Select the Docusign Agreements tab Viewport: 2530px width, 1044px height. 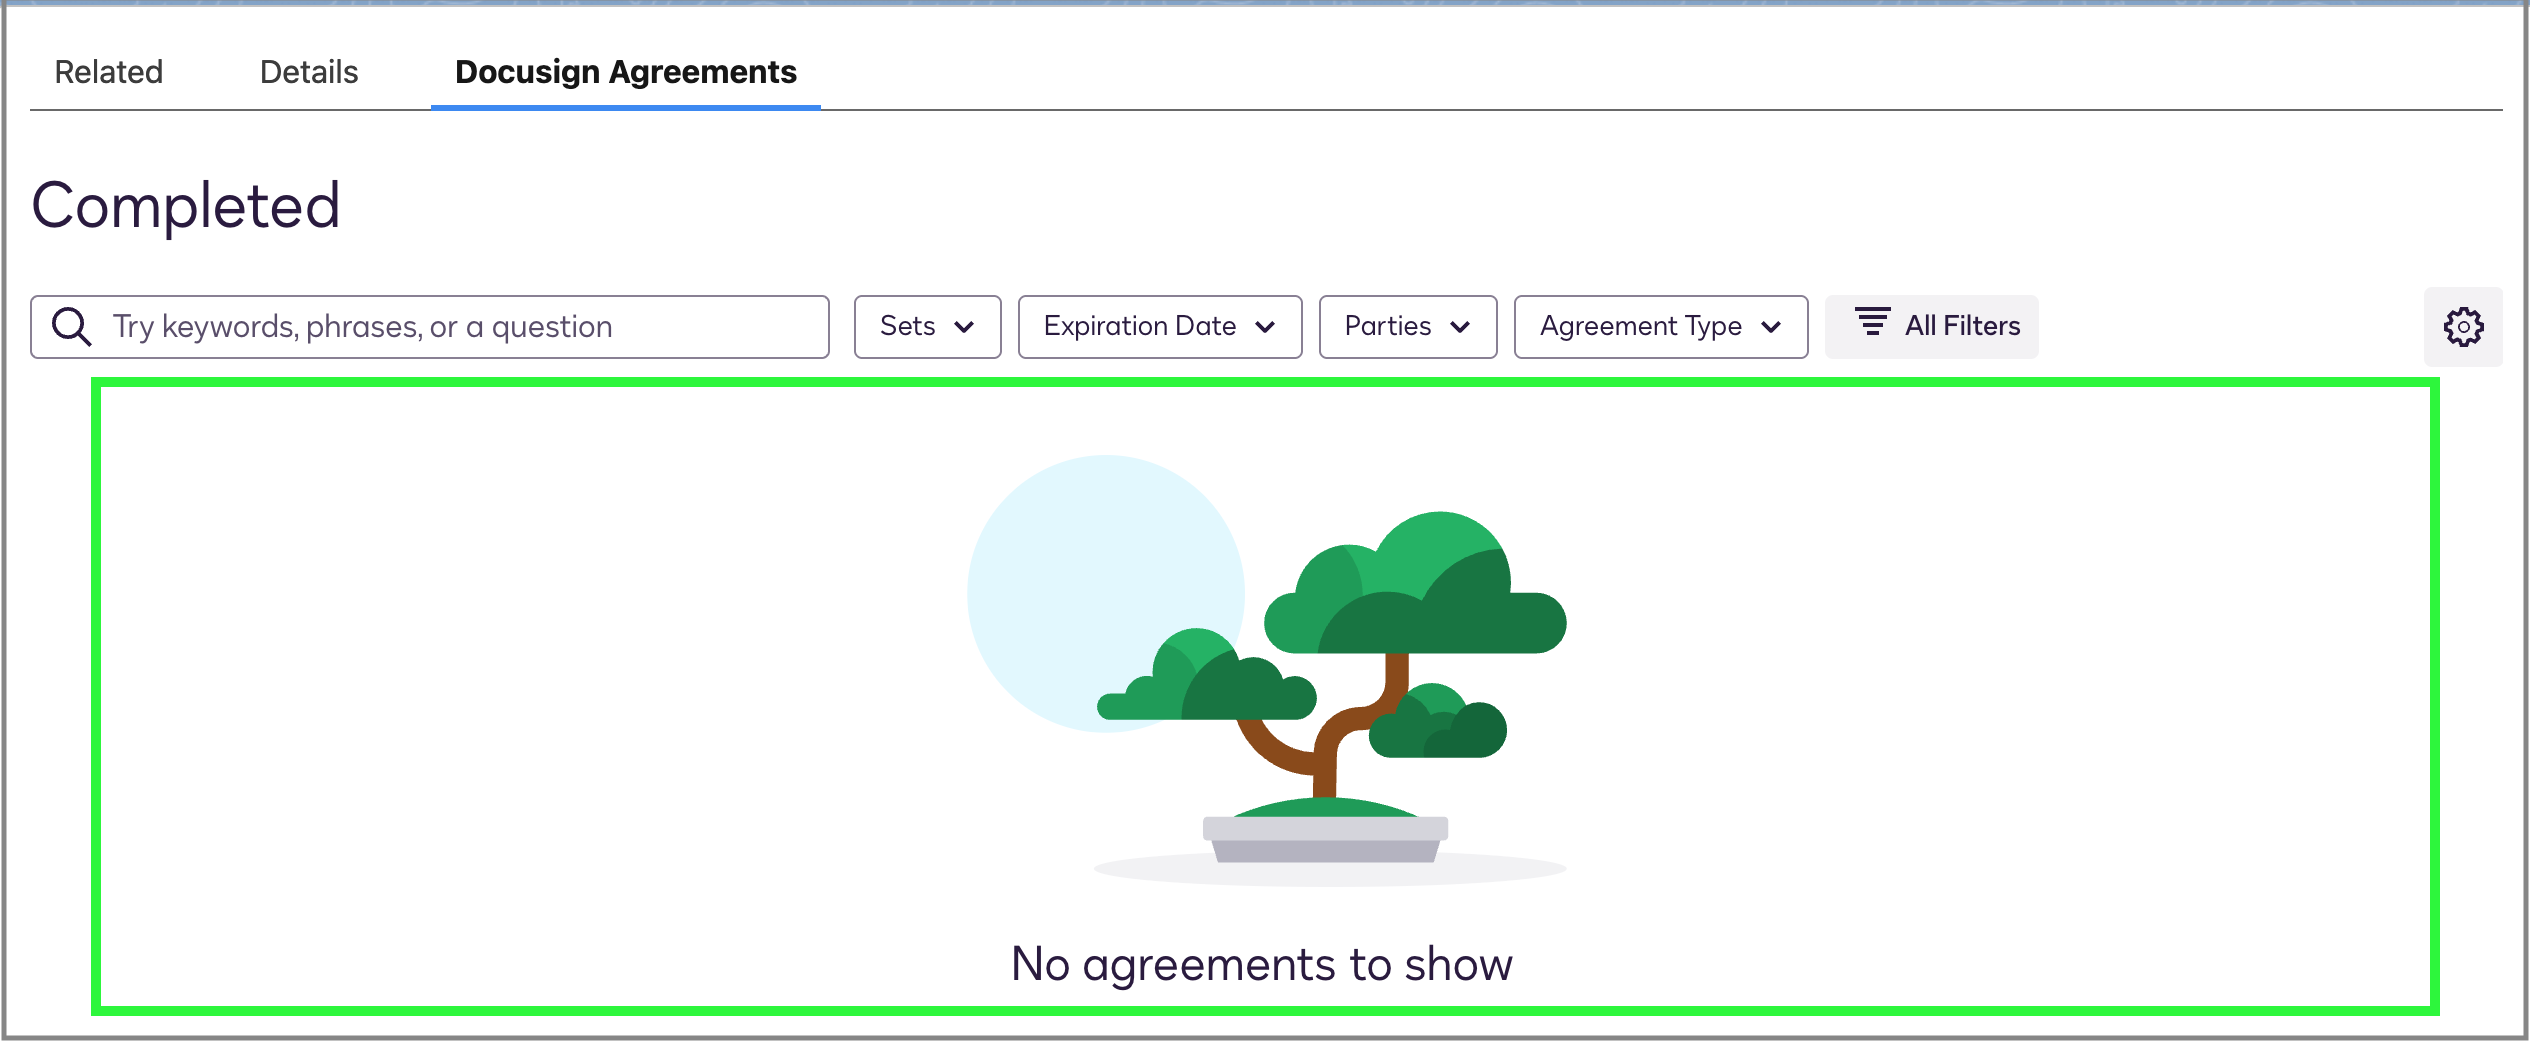tap(625, 71)
